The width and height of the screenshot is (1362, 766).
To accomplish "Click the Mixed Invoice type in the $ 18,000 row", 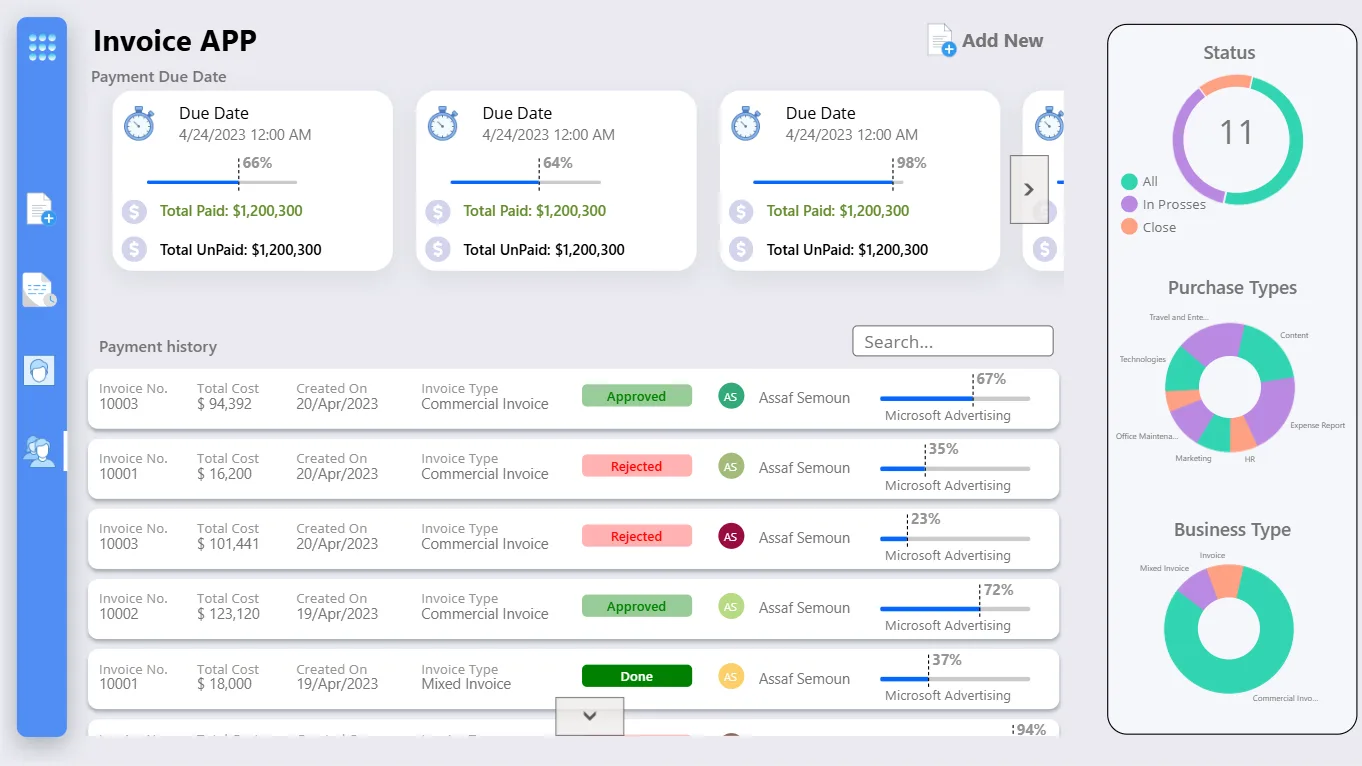I will tap(466, 684).
